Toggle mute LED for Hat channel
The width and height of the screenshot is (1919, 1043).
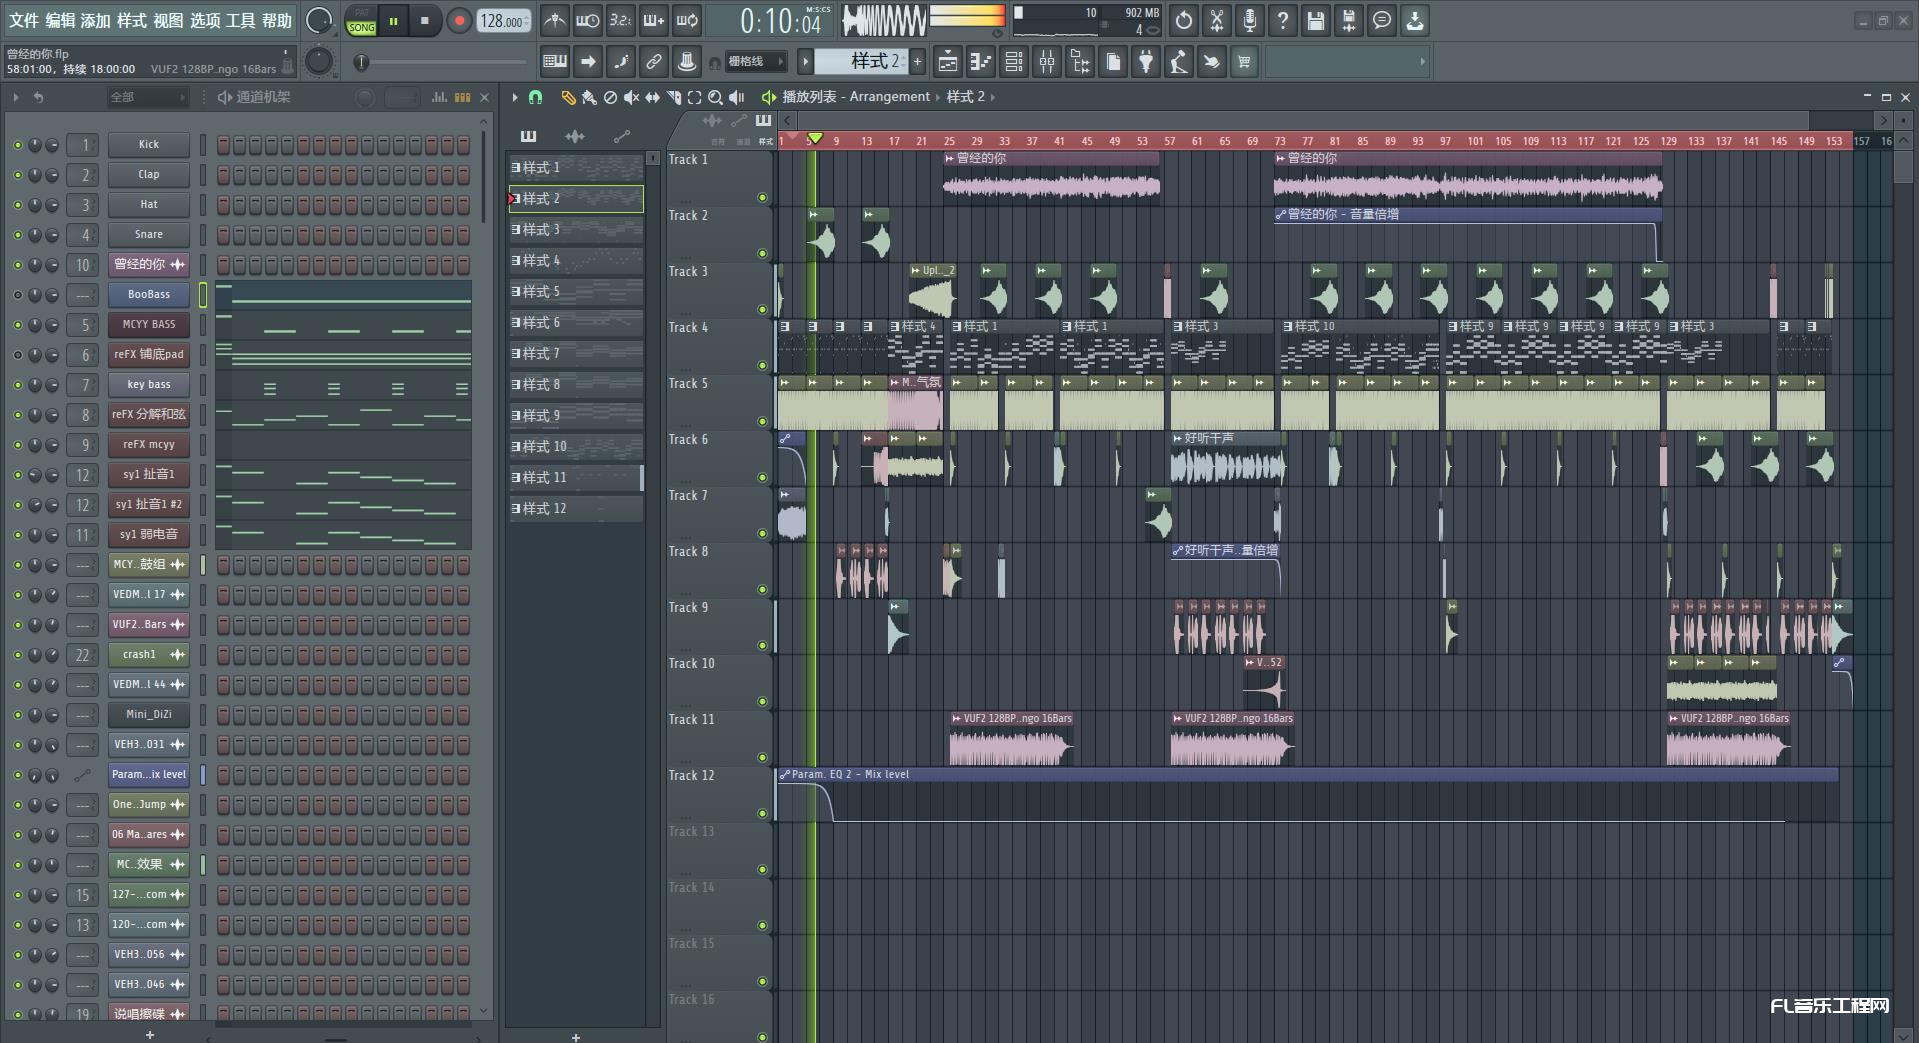pyautogui.click(x=17, y=205)
